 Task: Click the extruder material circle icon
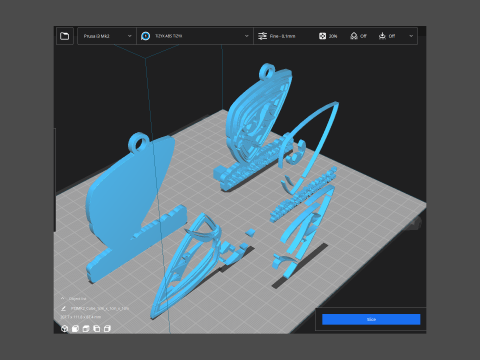point(145,36)
